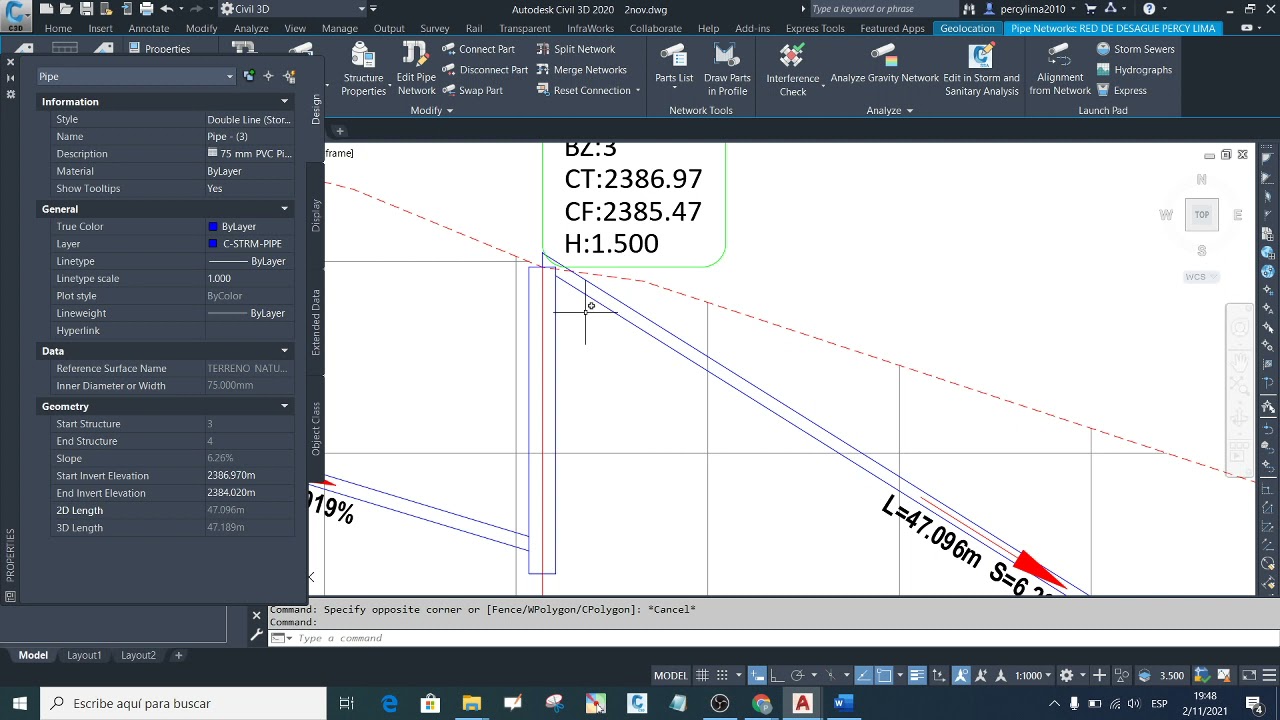
Task: Toggle drawing grid display on the status bar
Action: pyautogui.click(x=702, y=676)
